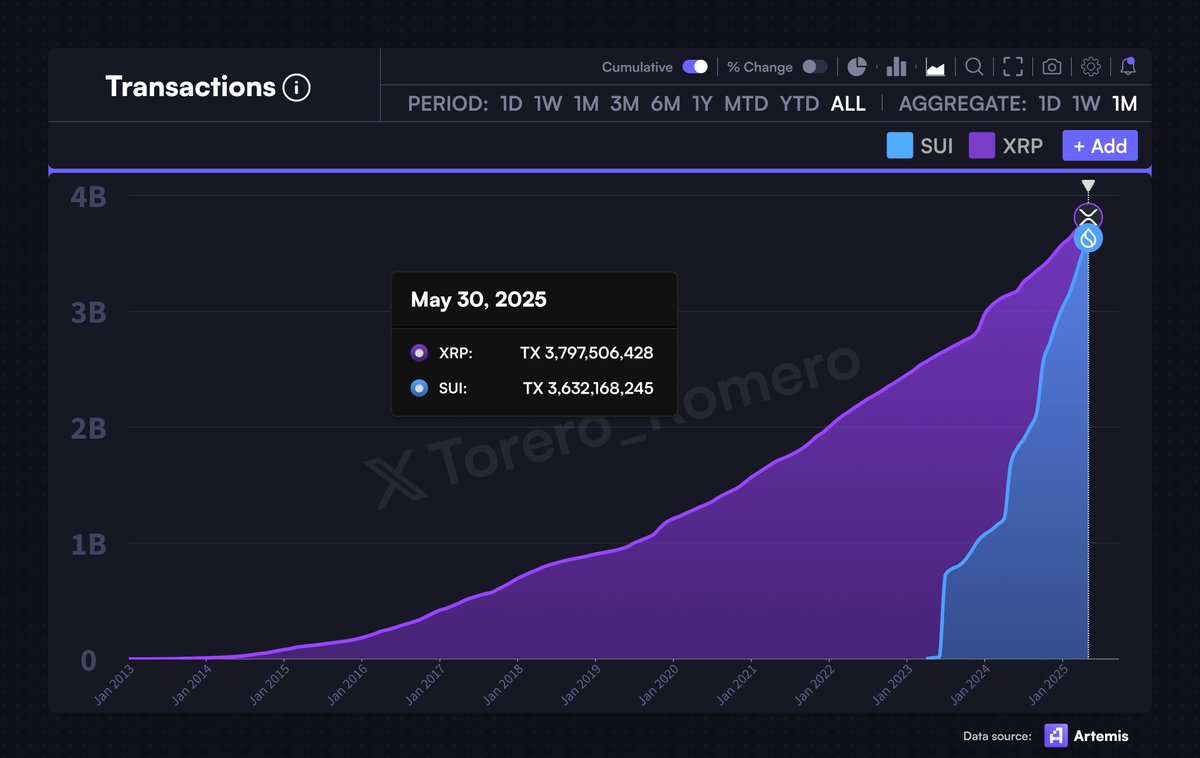Open notifications via the bell icon
This screenshot has height=758, width=1200.
[x=1128, y=66]
